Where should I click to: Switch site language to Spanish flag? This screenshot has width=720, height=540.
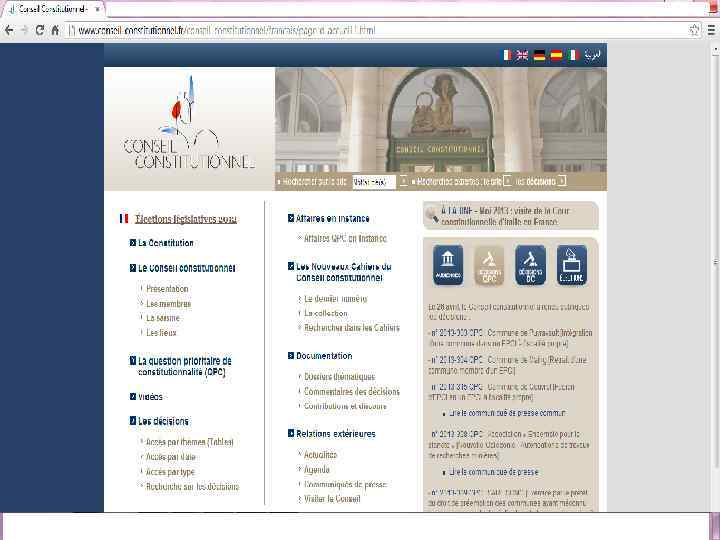(556, 55)
